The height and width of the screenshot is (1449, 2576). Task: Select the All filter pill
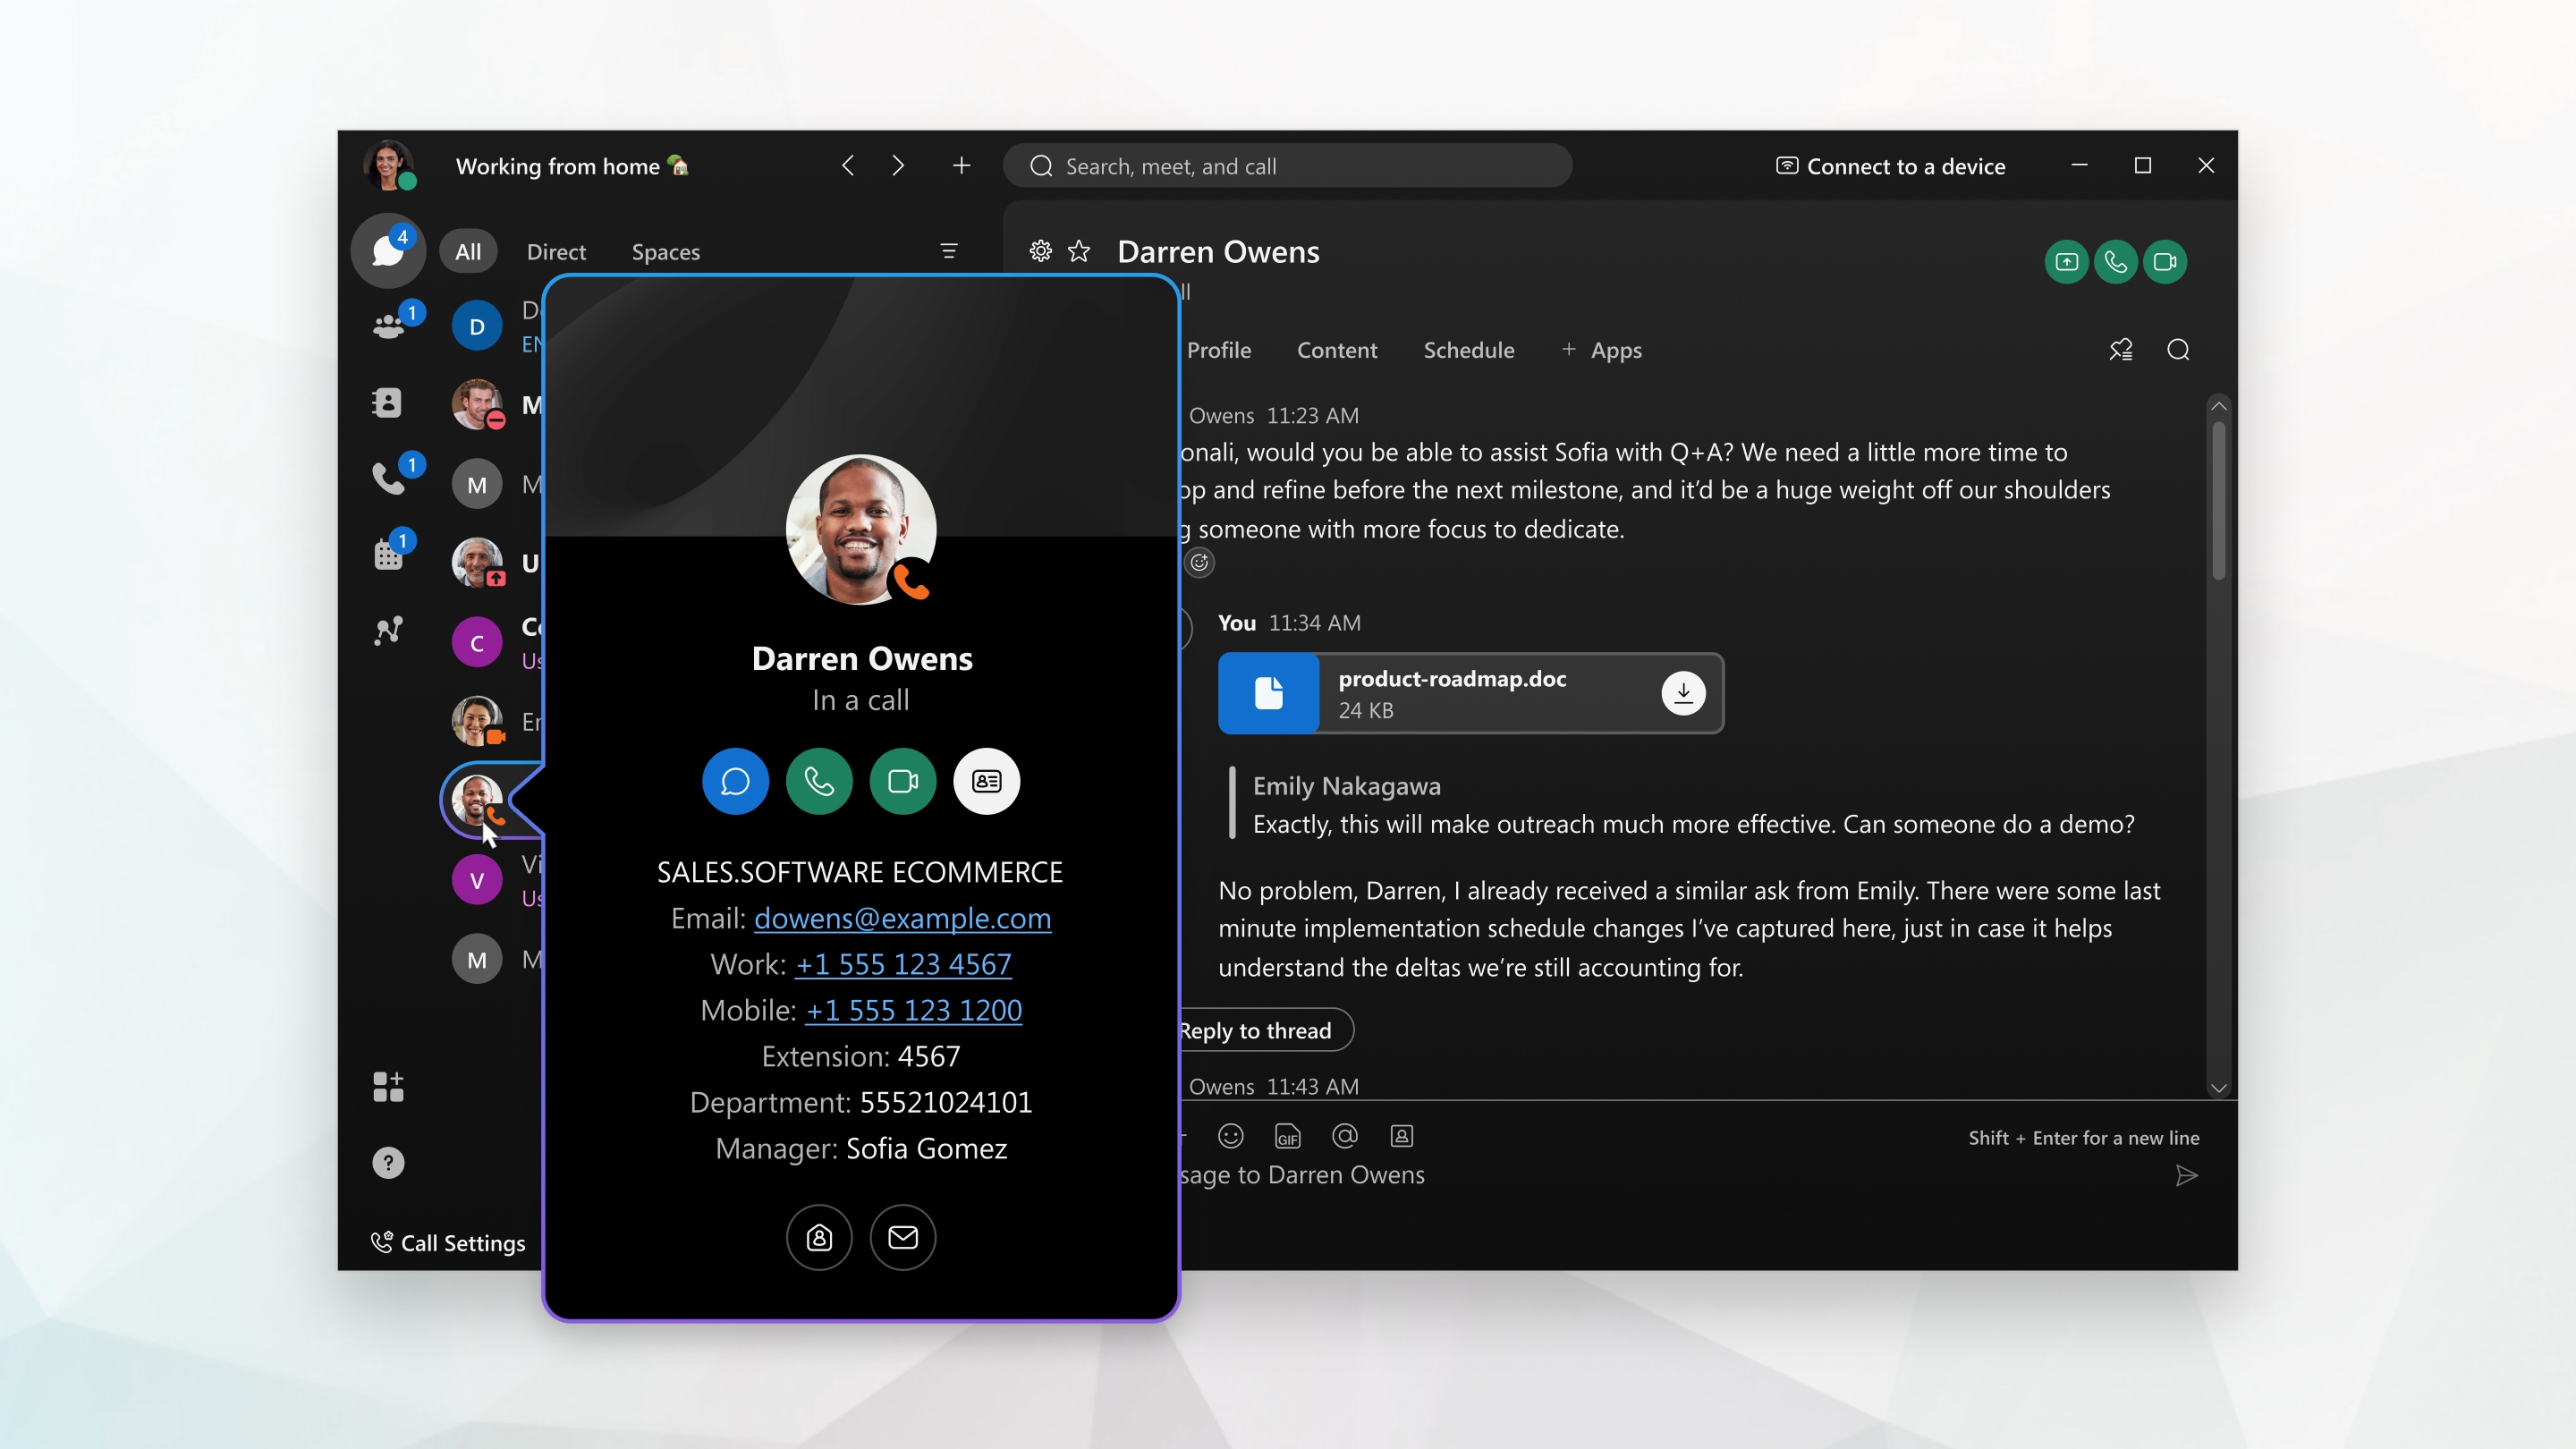[468, 252]
